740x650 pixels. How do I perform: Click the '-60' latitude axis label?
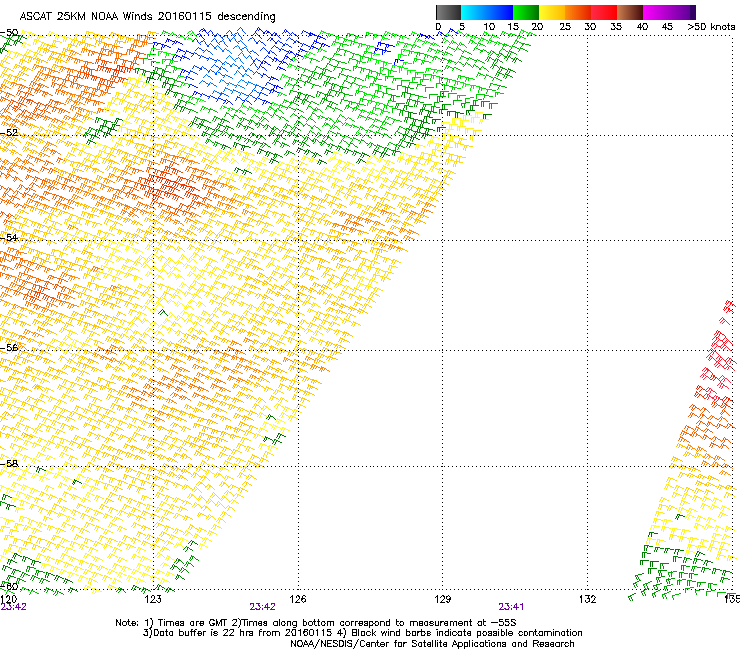pyautogui.click(x=9, y=586)
